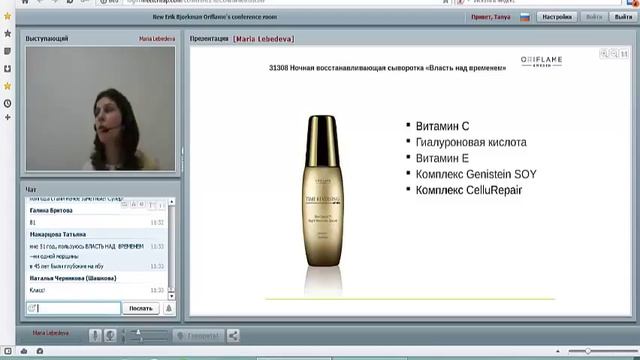The width and height of the screenshot is (640, 360).
Task: Click the browser zoom slider at bottom right
Action: (602, 351)
